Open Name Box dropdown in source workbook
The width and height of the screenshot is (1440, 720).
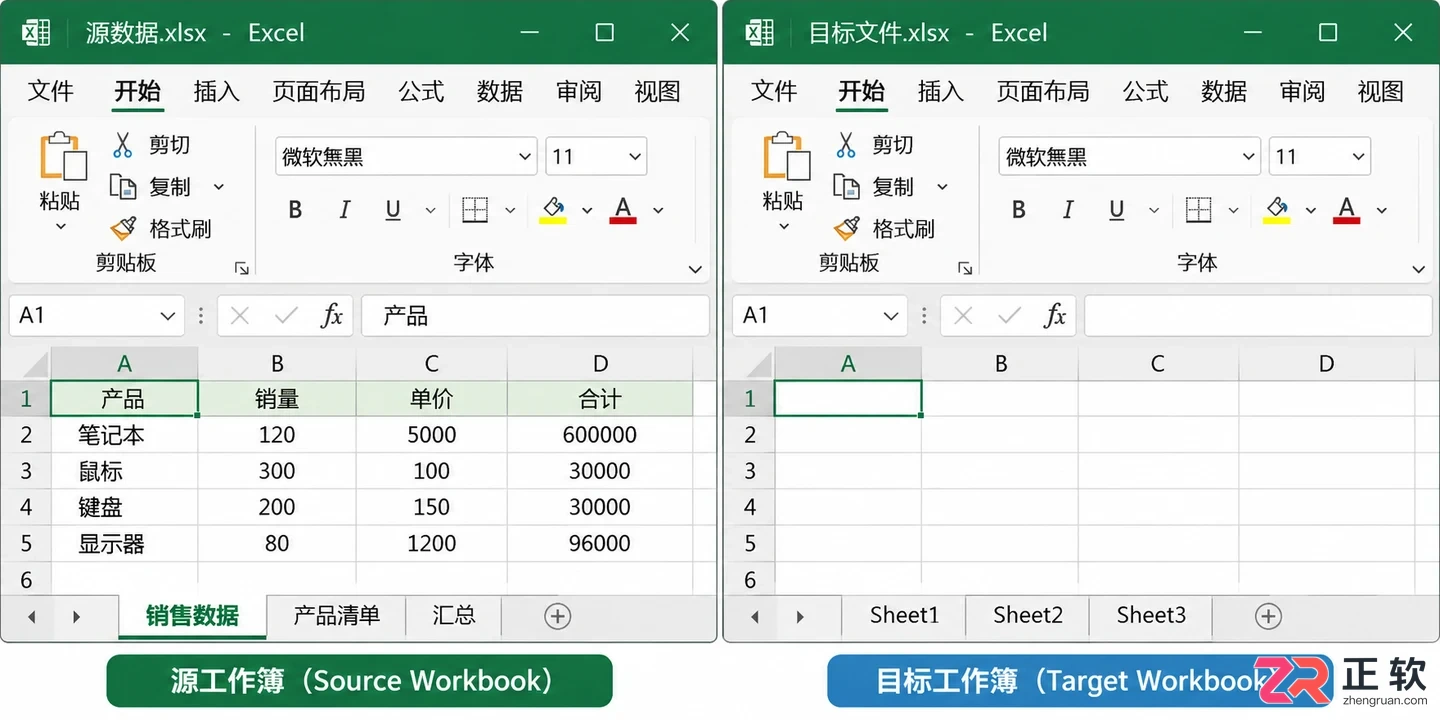click(x=167, y=316)
